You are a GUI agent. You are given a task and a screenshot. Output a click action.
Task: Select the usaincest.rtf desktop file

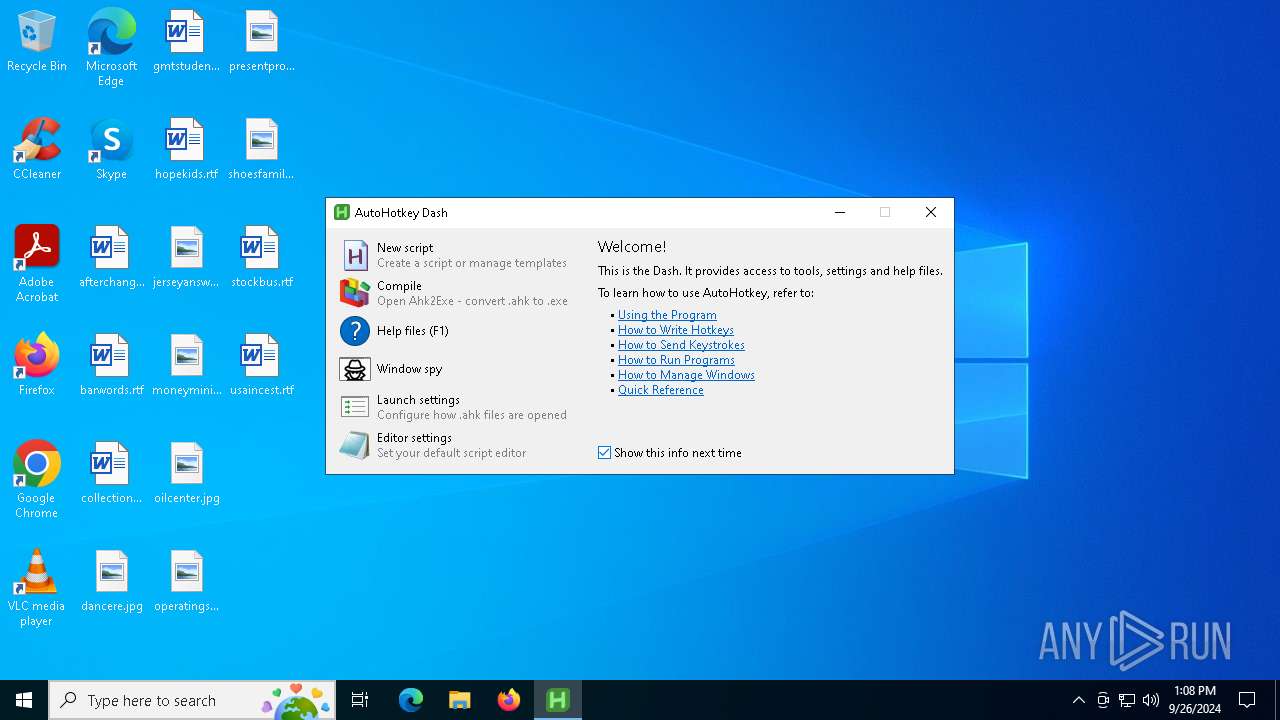[x=262, y=365]
